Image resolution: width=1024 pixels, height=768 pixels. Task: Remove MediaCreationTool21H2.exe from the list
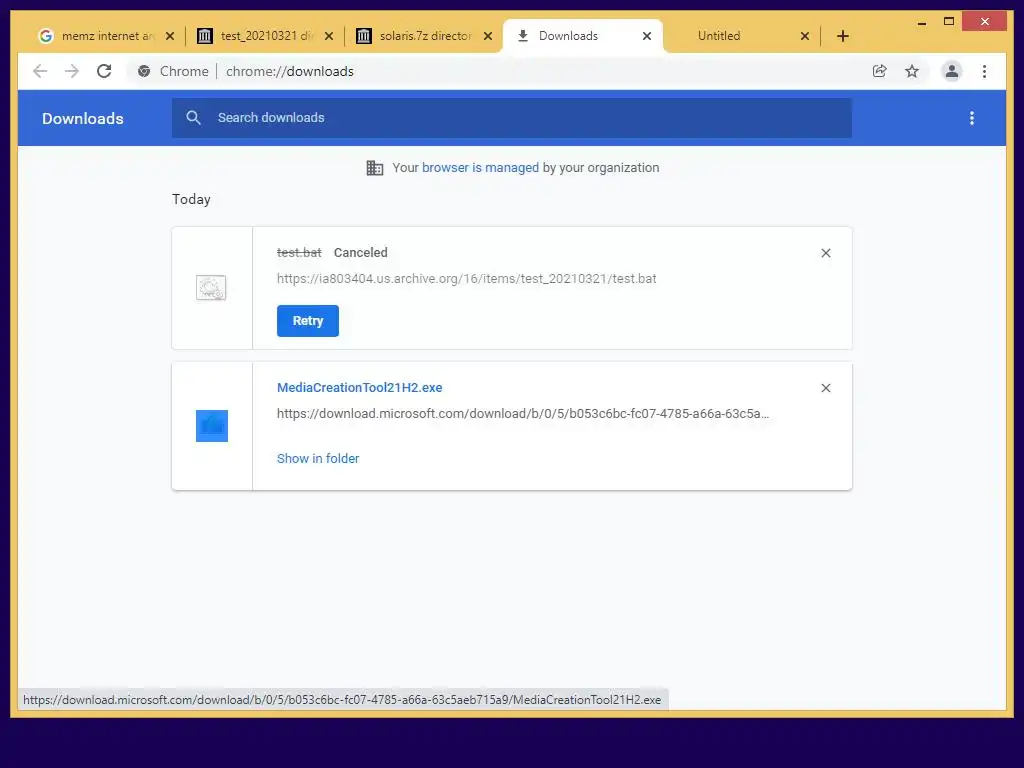click(825, 388)
